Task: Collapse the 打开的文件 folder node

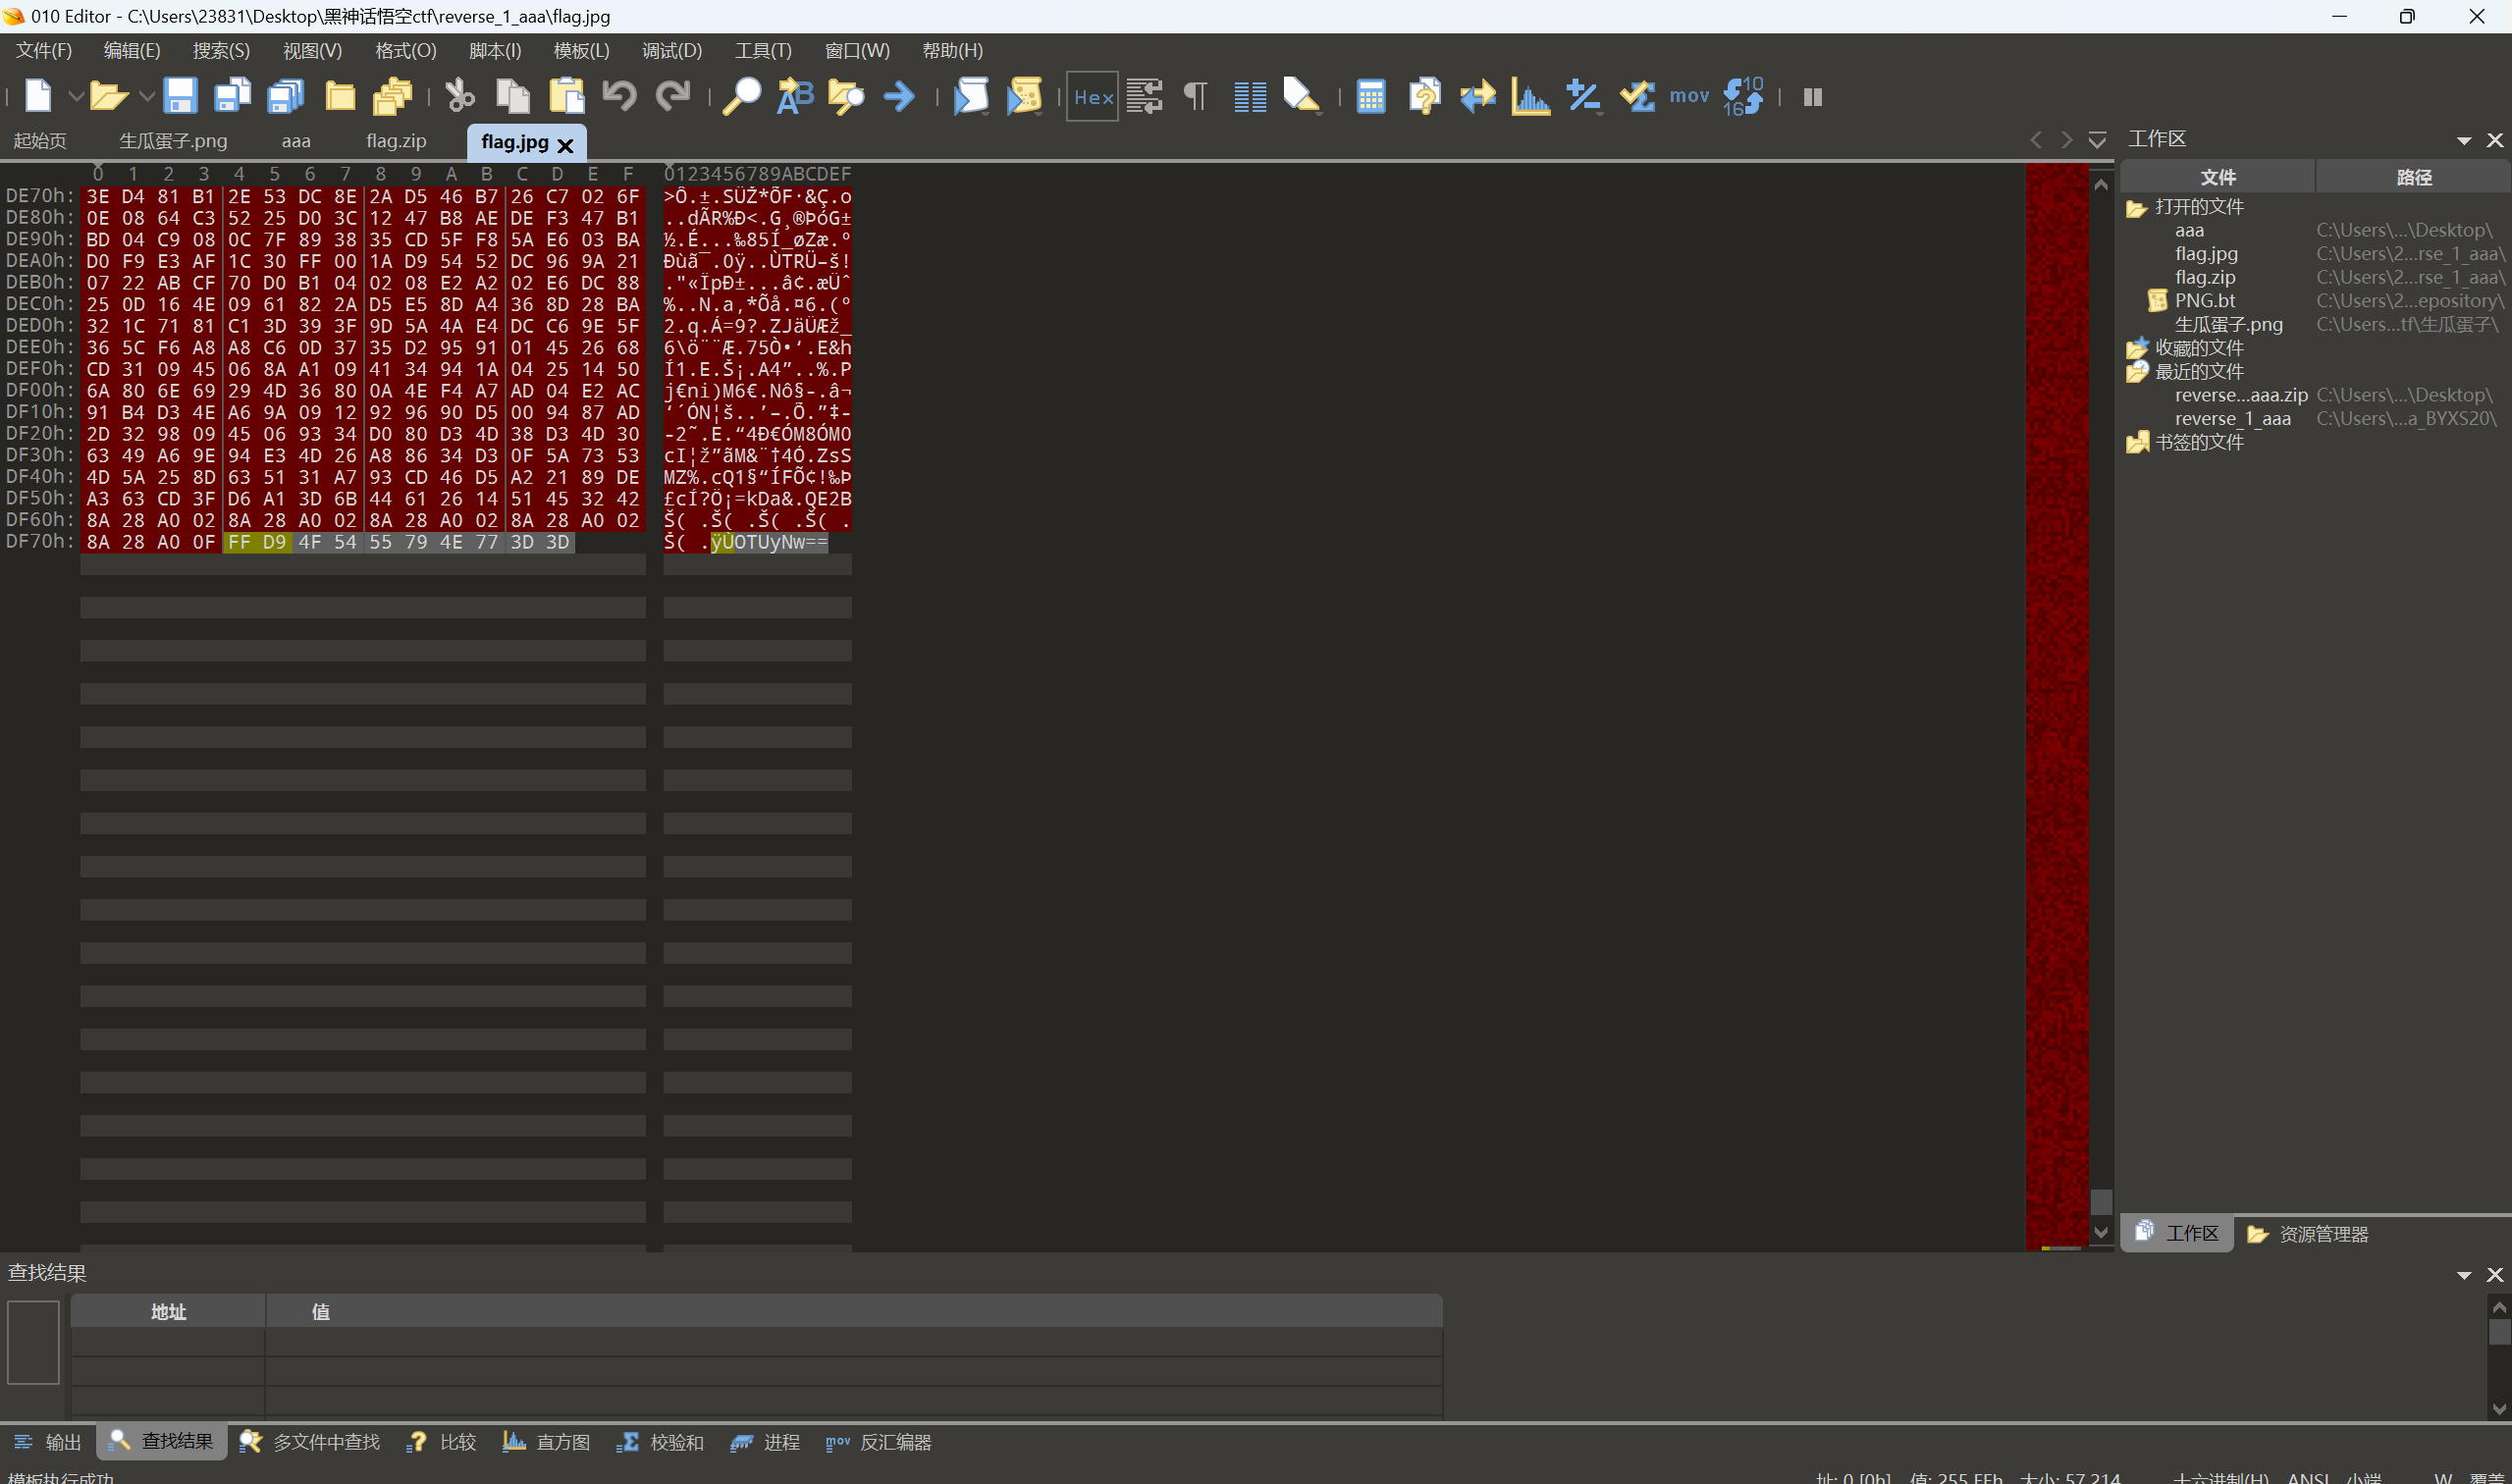Action: pyautogui.click(x=2136, y=207)
